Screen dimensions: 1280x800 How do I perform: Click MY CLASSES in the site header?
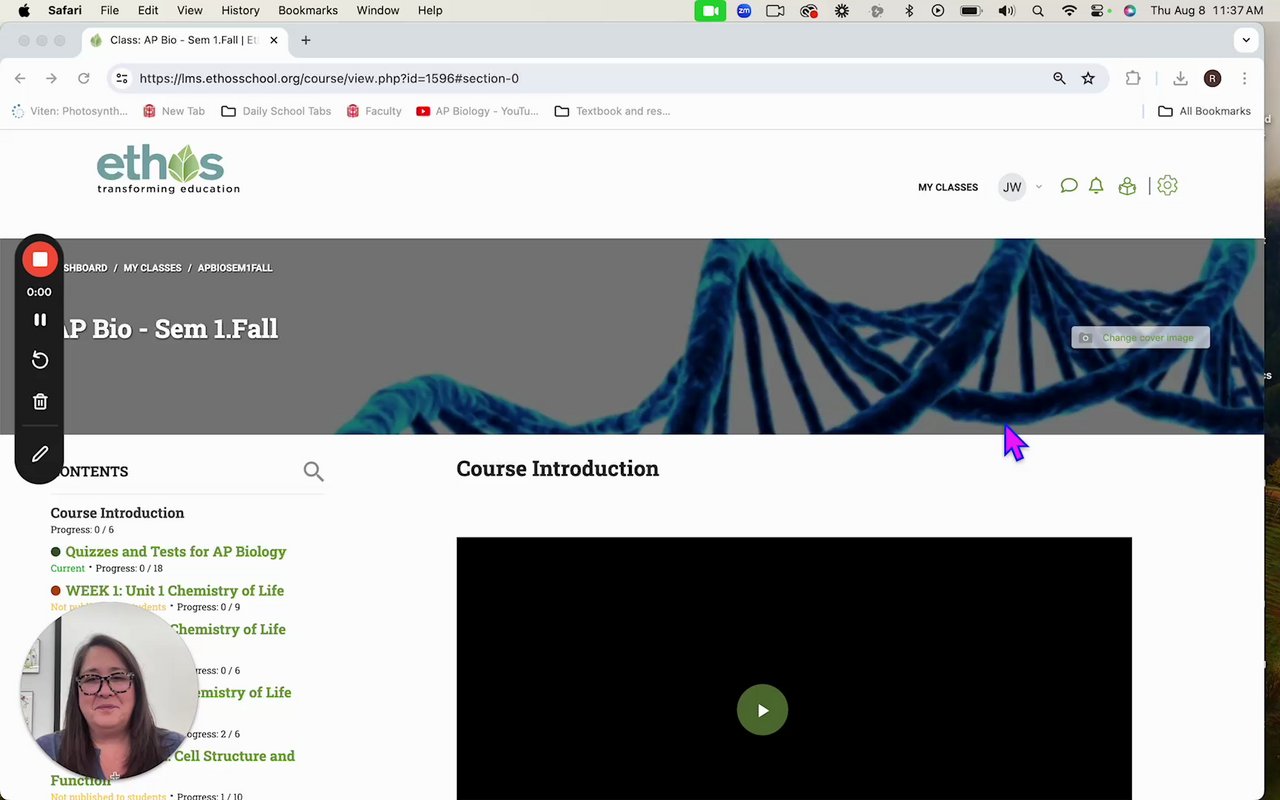point(948,187)
